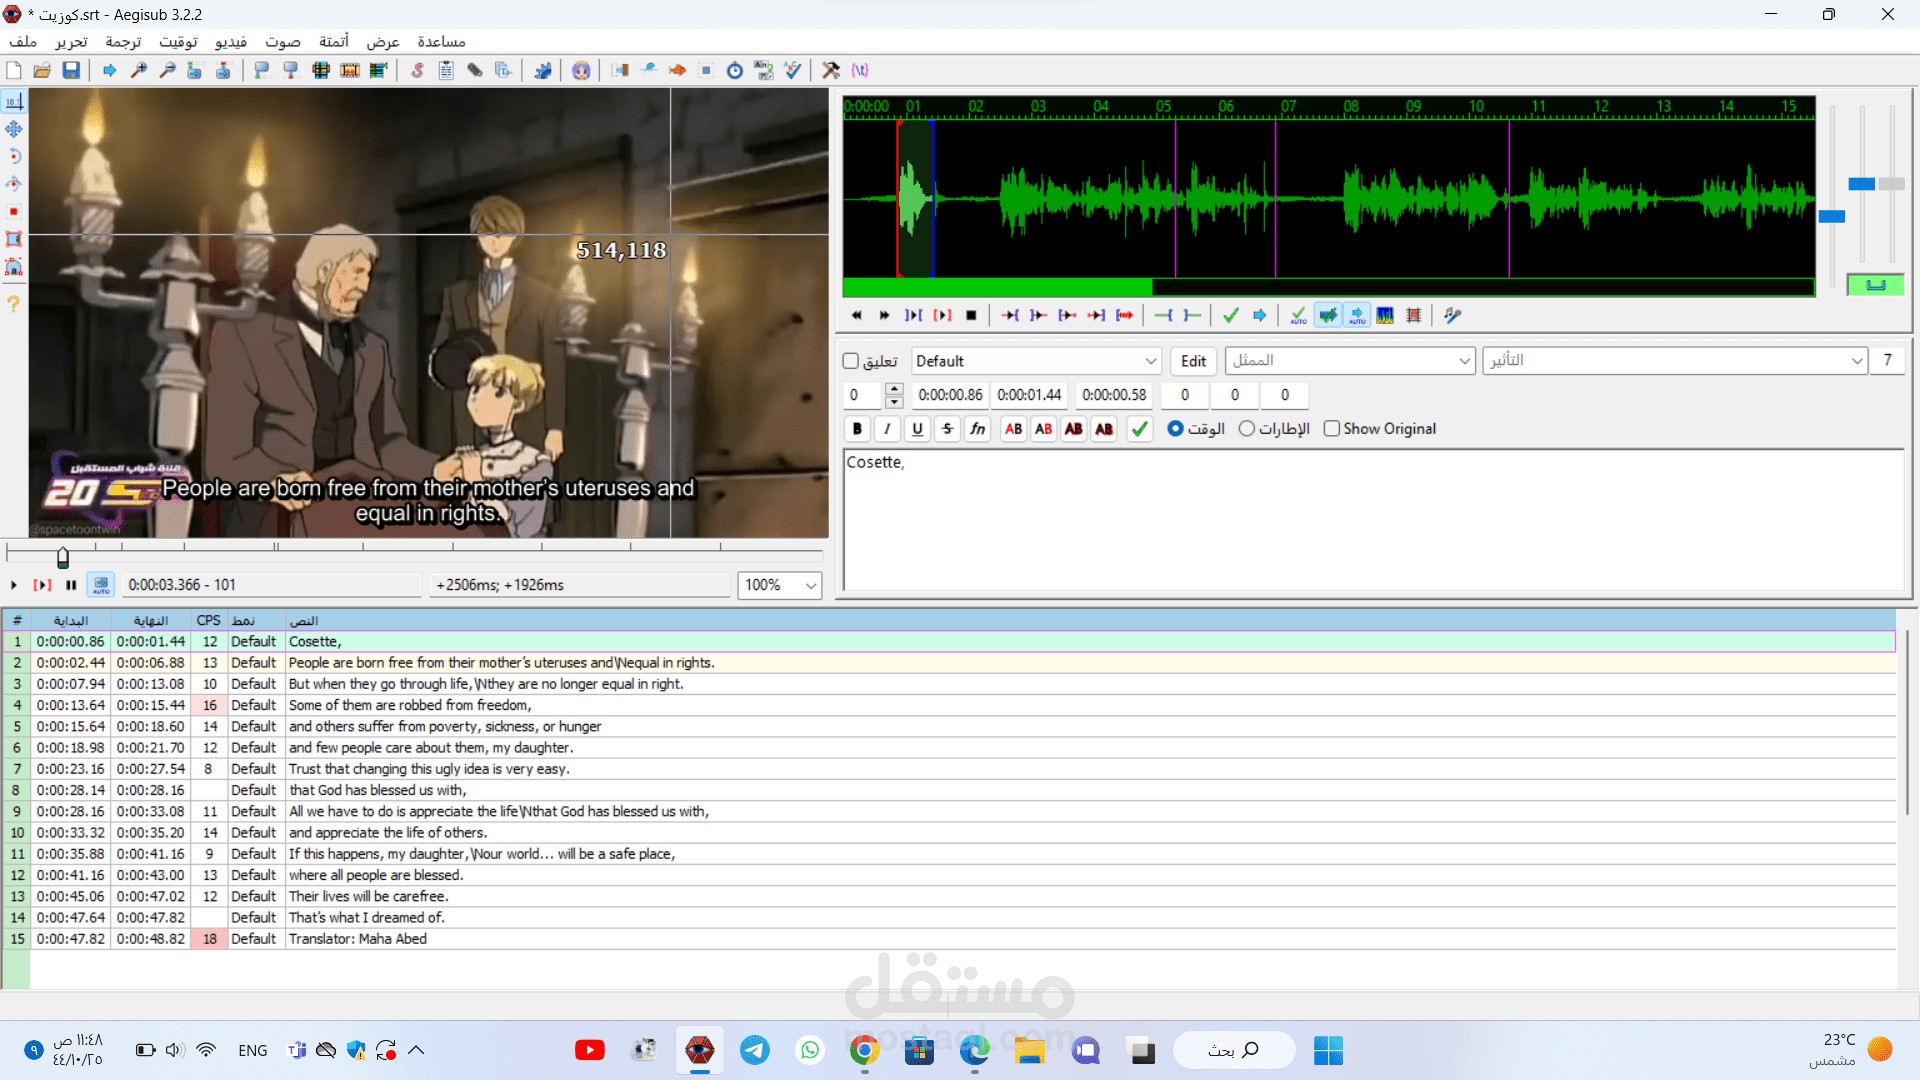
Task: Apply bold formatting to subtitle
Action: tap(857, 429)
